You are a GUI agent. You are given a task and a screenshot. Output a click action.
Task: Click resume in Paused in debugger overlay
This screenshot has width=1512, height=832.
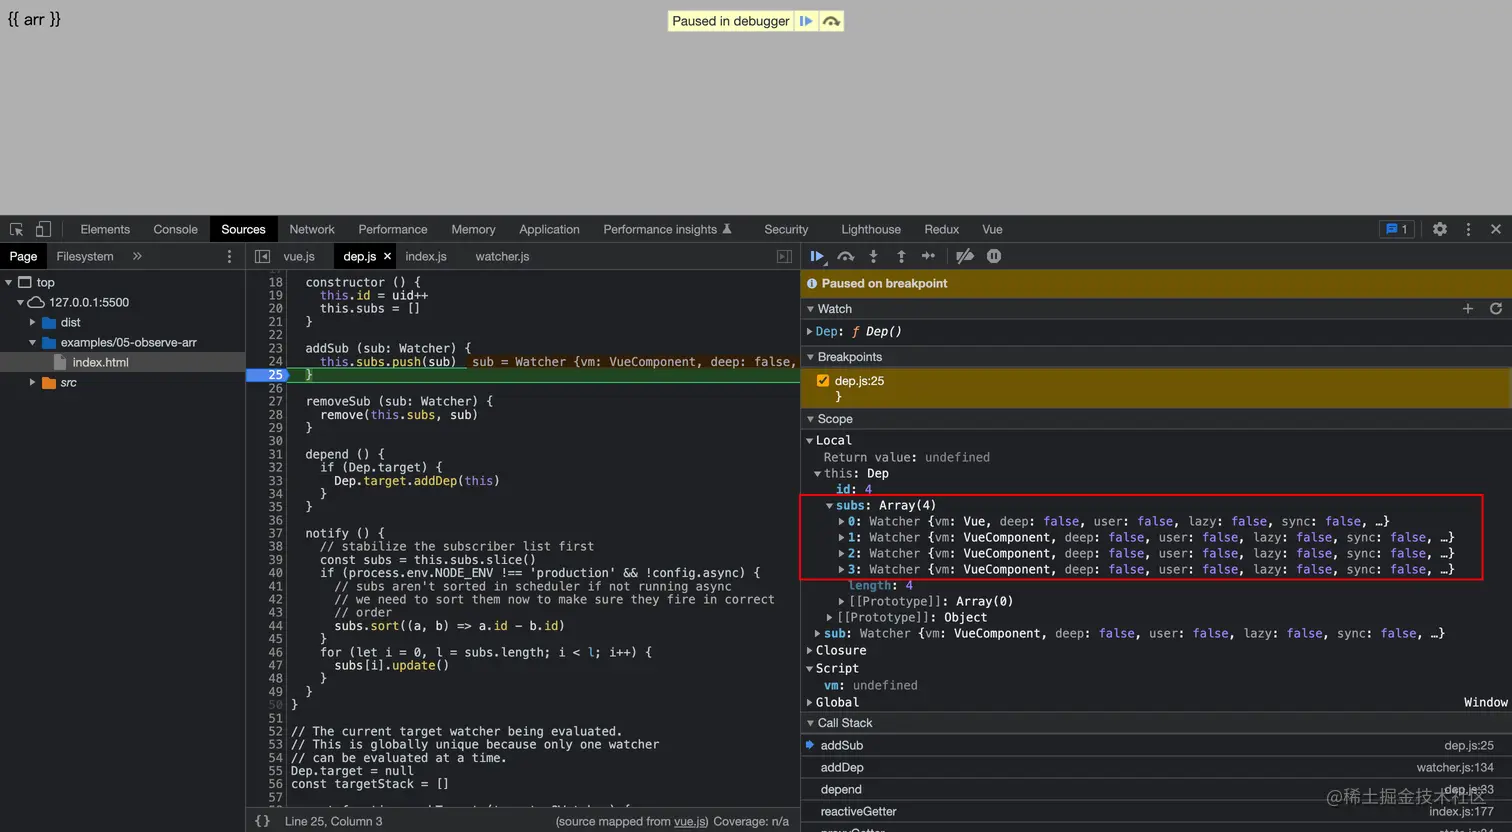pos(806,21)
